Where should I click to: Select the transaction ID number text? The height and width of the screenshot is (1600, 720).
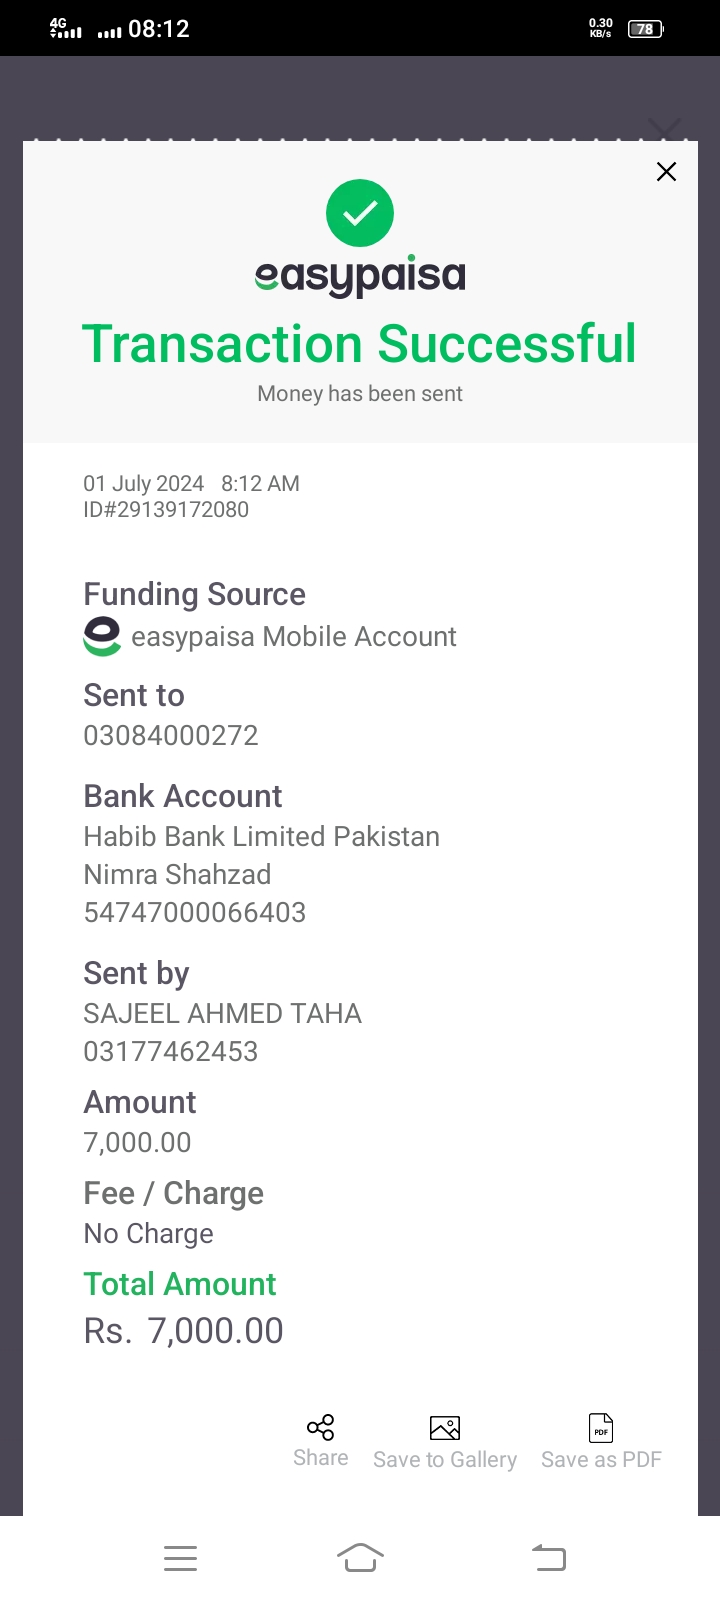click(166, 510)
